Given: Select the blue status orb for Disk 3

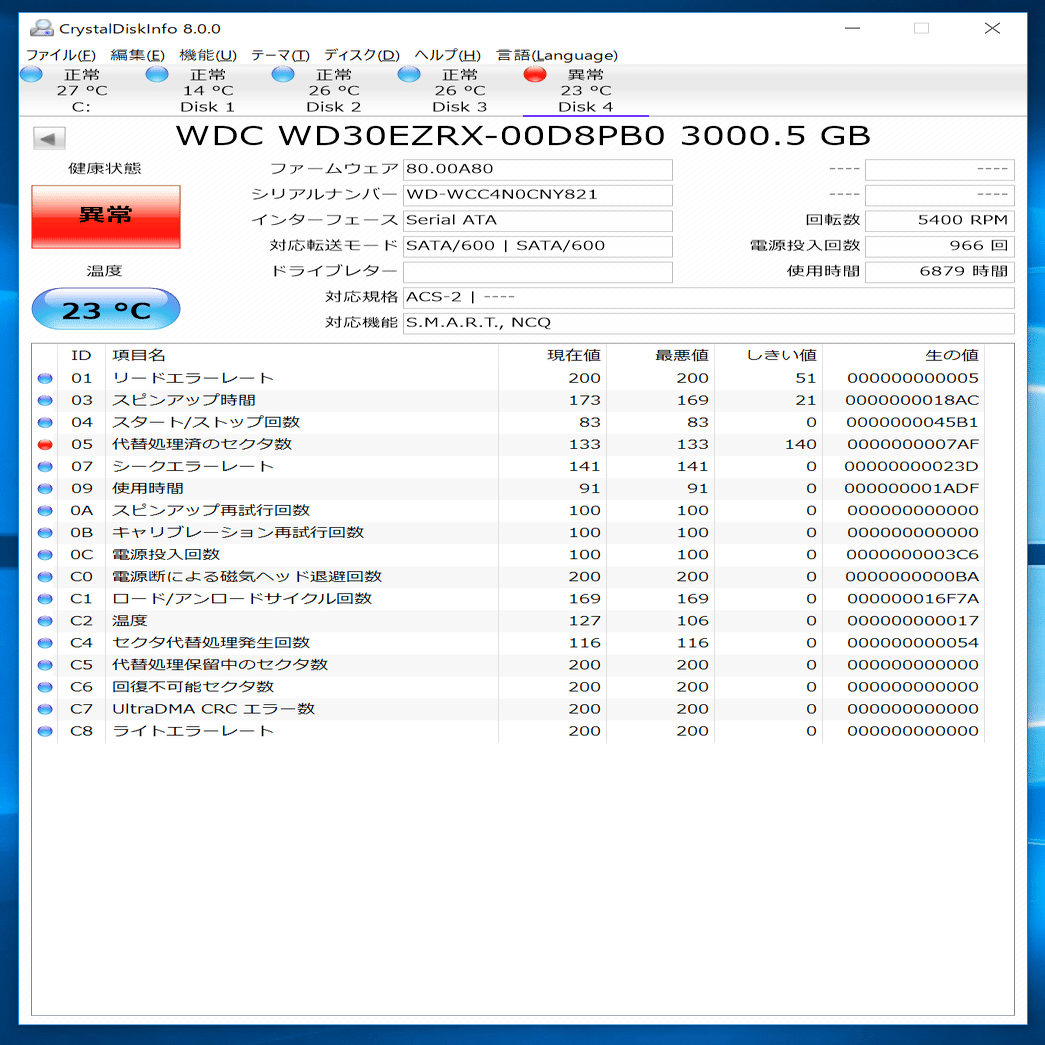Looking at the screenshot, I should (409, 74).
